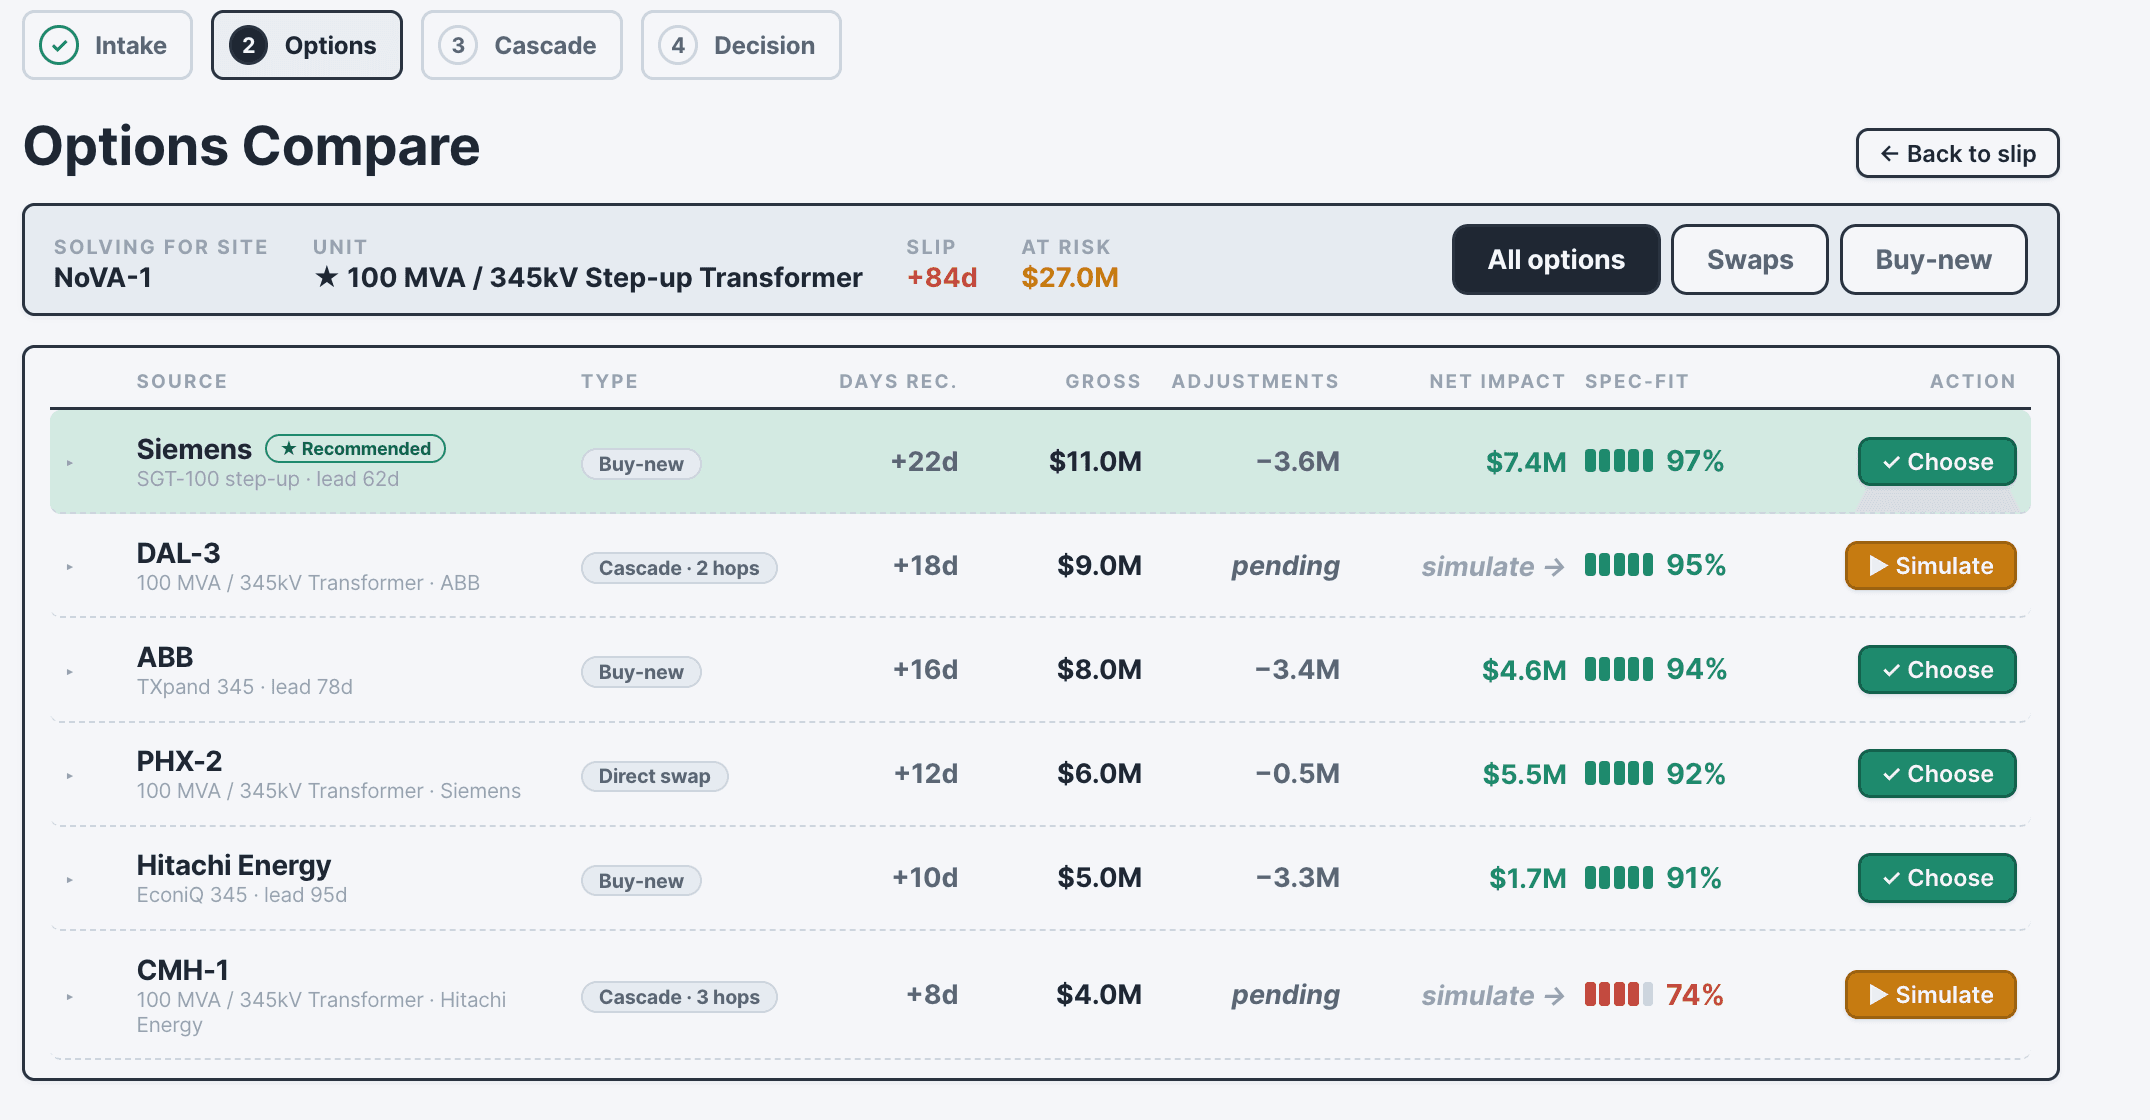Screen dimensions: 2150x1120
Task: Filter list to Swaps only
Action: (x=1750, y=259)
